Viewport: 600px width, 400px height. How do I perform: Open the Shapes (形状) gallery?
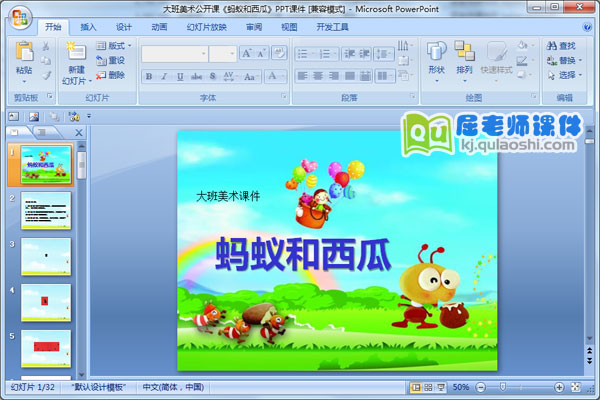pos(436,61)
